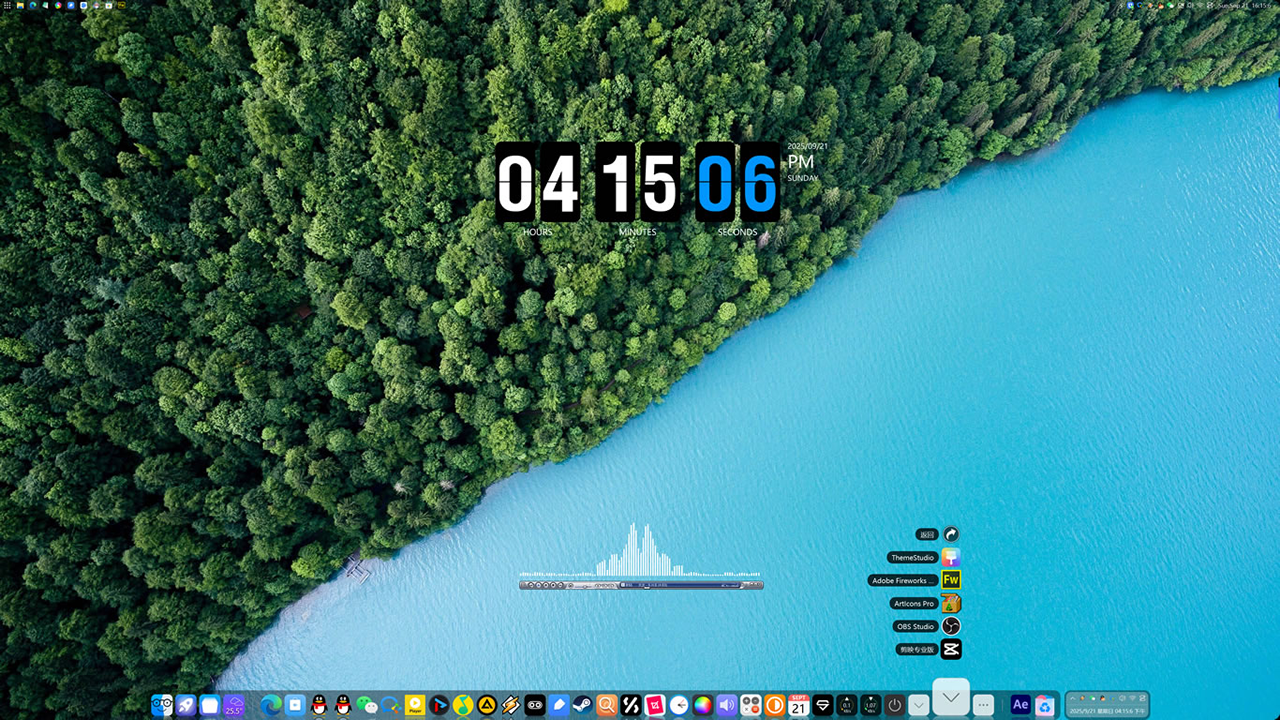Click the power button in dock

pos(895,705)
